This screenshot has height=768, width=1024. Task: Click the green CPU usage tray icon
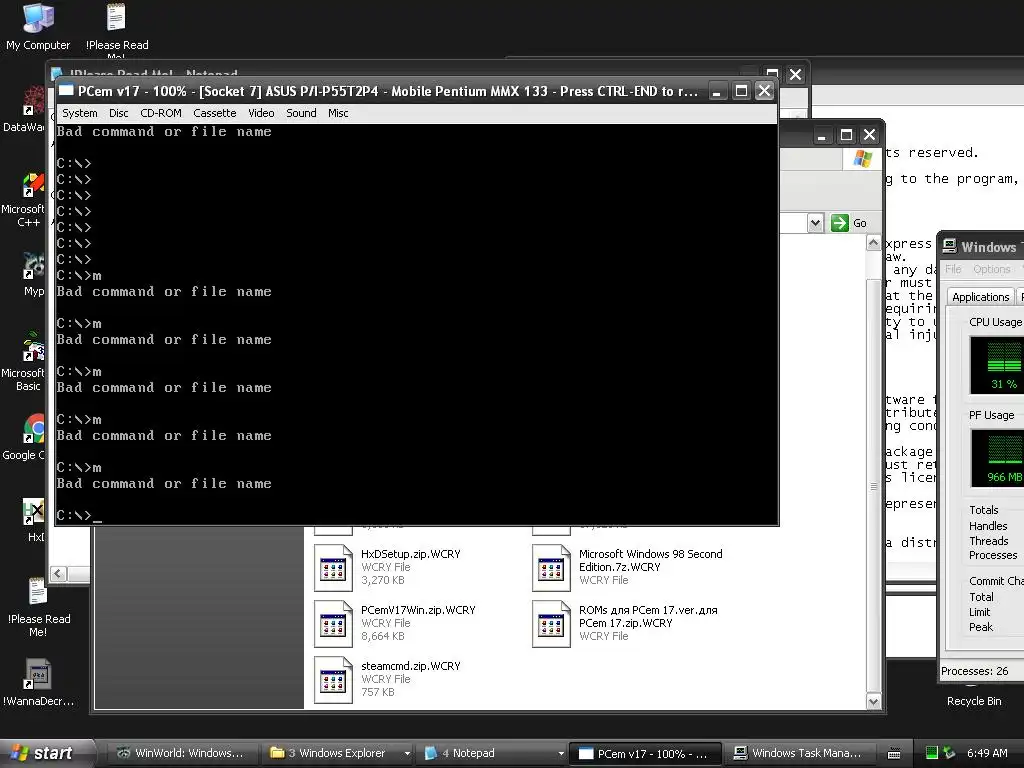pyautogui.click(x=932, y=753)
